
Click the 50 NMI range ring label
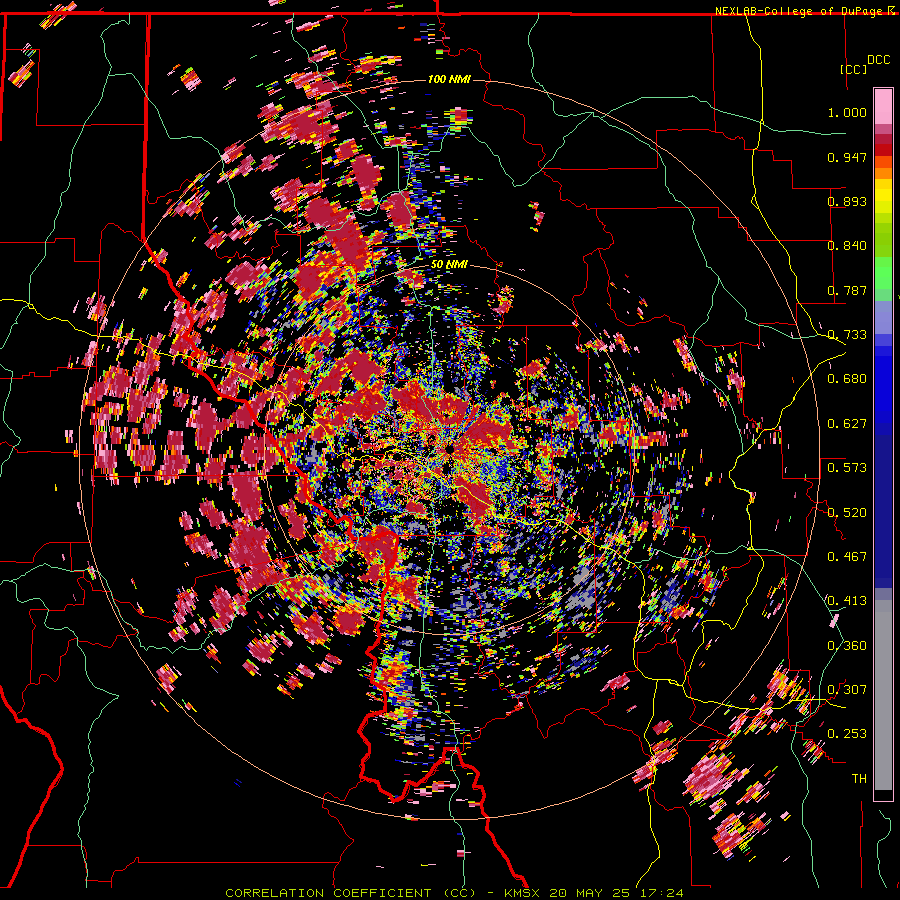[449, 264]
